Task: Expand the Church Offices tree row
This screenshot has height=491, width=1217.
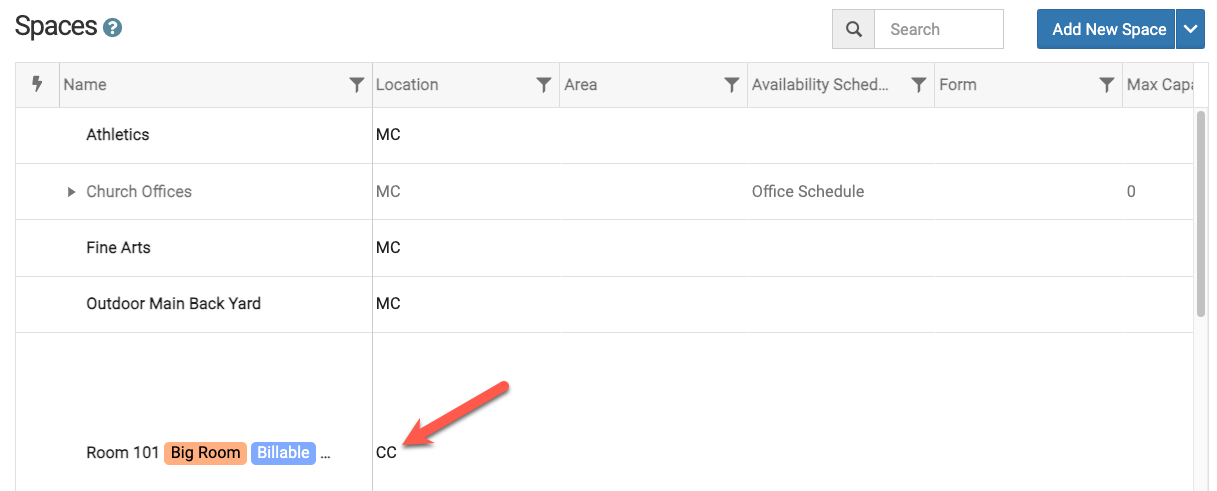Action: (71, 191)
